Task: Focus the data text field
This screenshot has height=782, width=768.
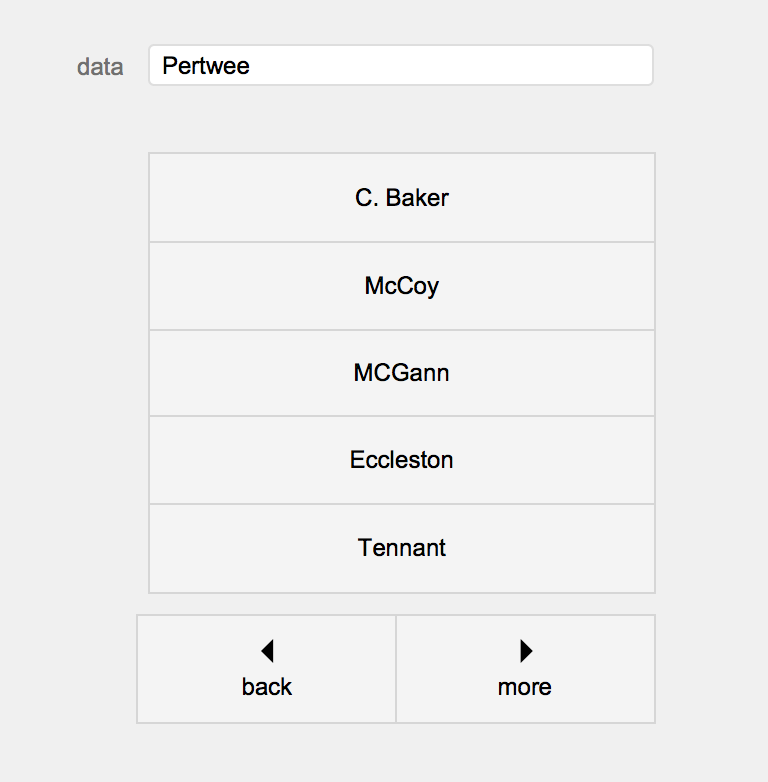Action: pos(400,66)
